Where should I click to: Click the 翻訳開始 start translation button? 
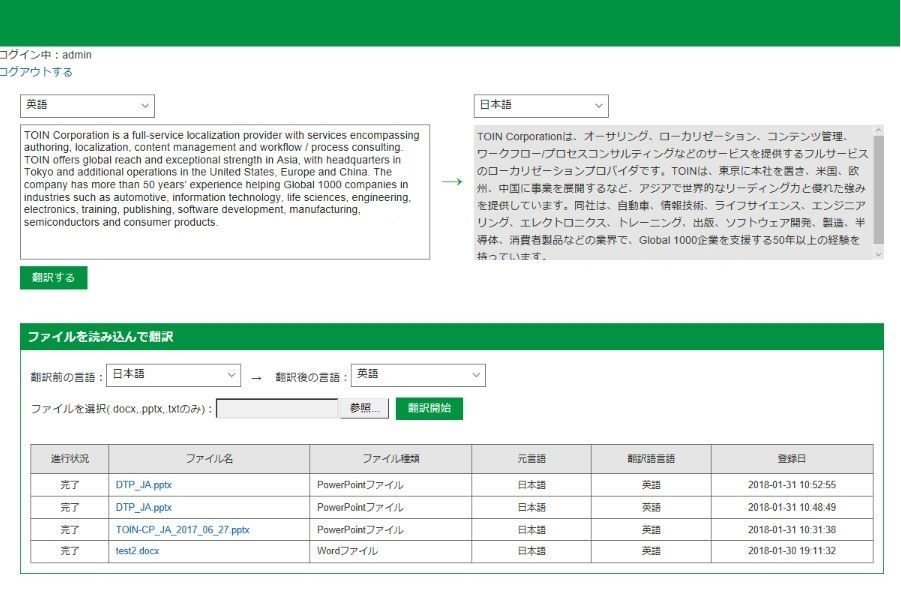pyautogui.click(x=432, y=408)
